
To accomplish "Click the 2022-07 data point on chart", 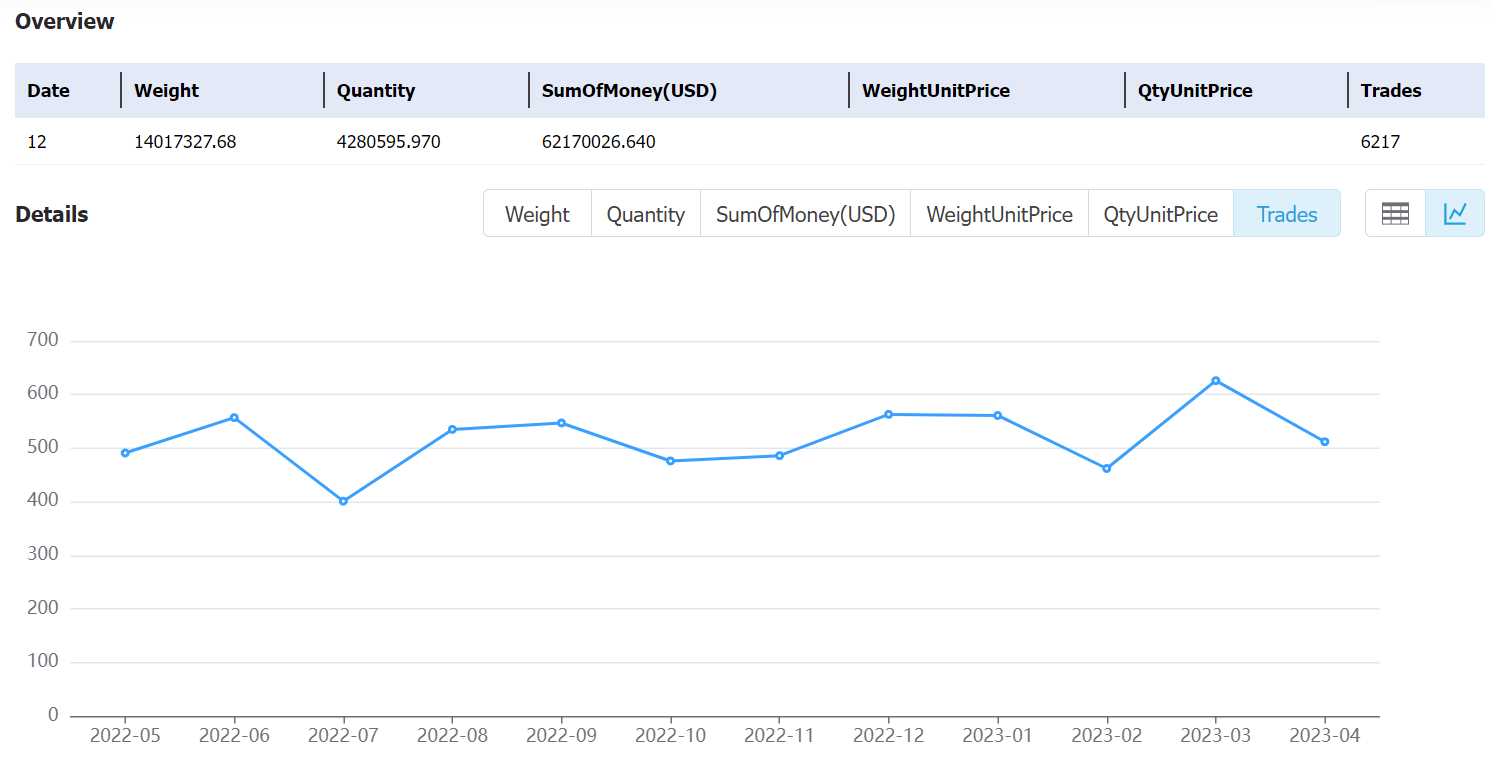I will [343, 501].
